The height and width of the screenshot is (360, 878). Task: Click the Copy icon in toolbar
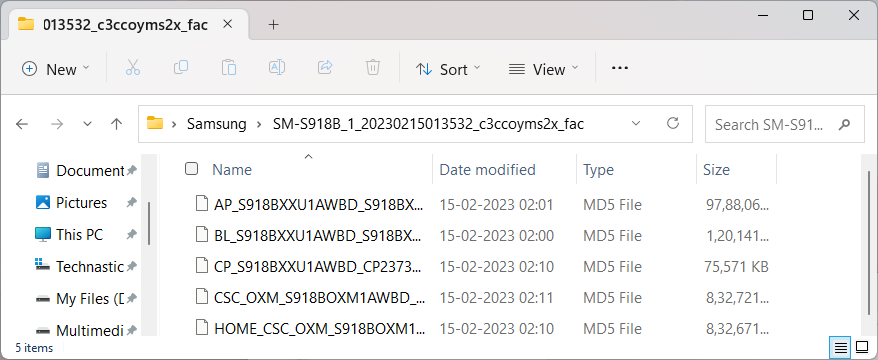[x=180, y=68]
